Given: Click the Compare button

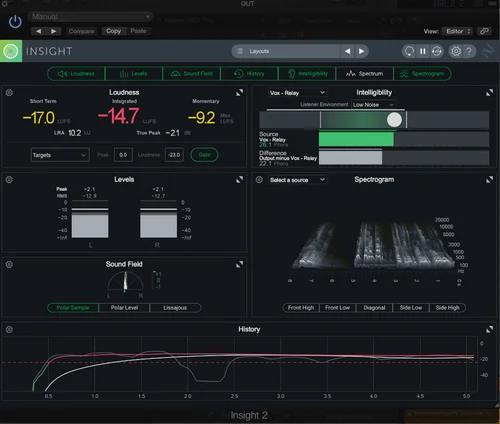Looking at the screenshot, I should pos(81,31).
